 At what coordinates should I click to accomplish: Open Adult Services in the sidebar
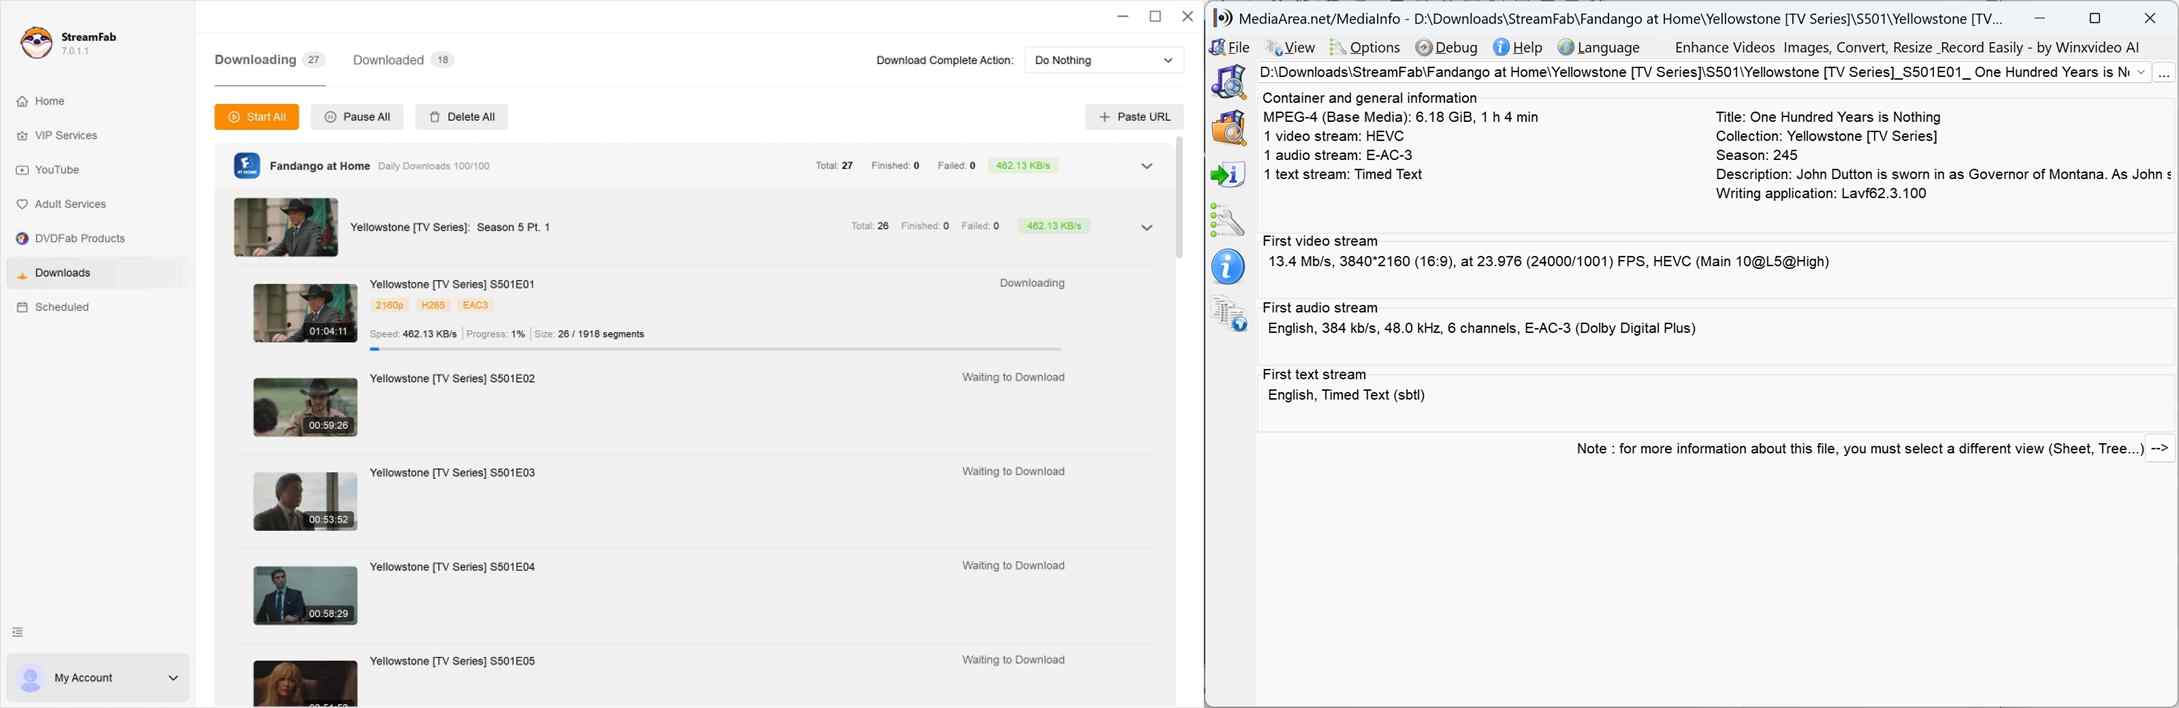point(97,204)
